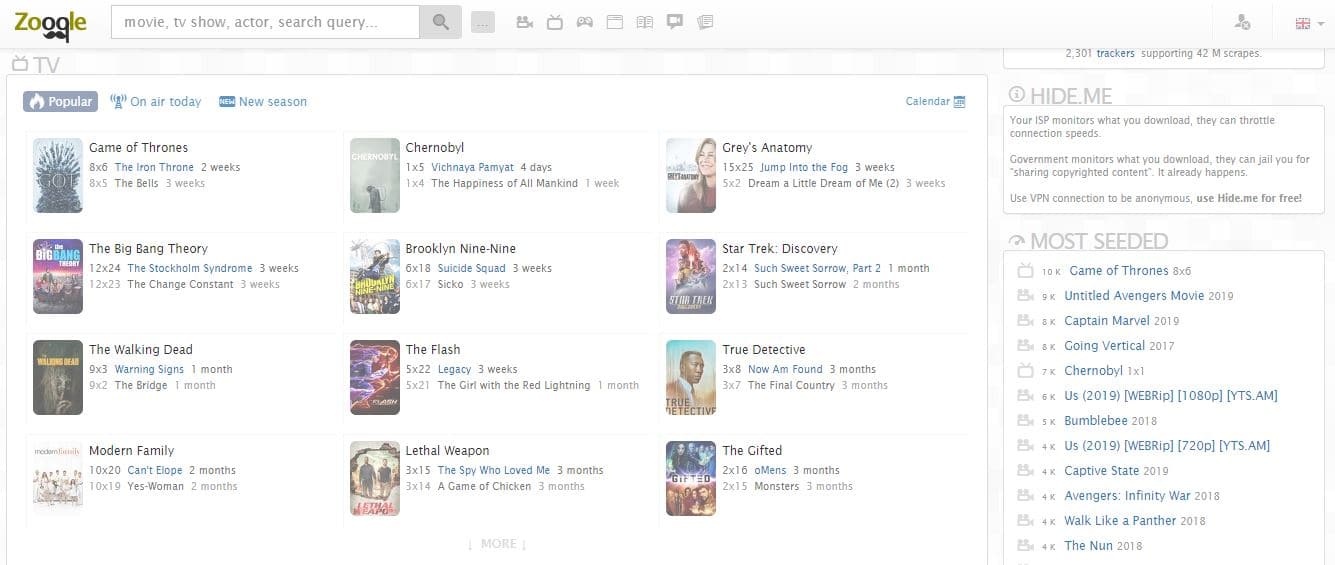Open the language flag dropdown

click(1308, 23)
